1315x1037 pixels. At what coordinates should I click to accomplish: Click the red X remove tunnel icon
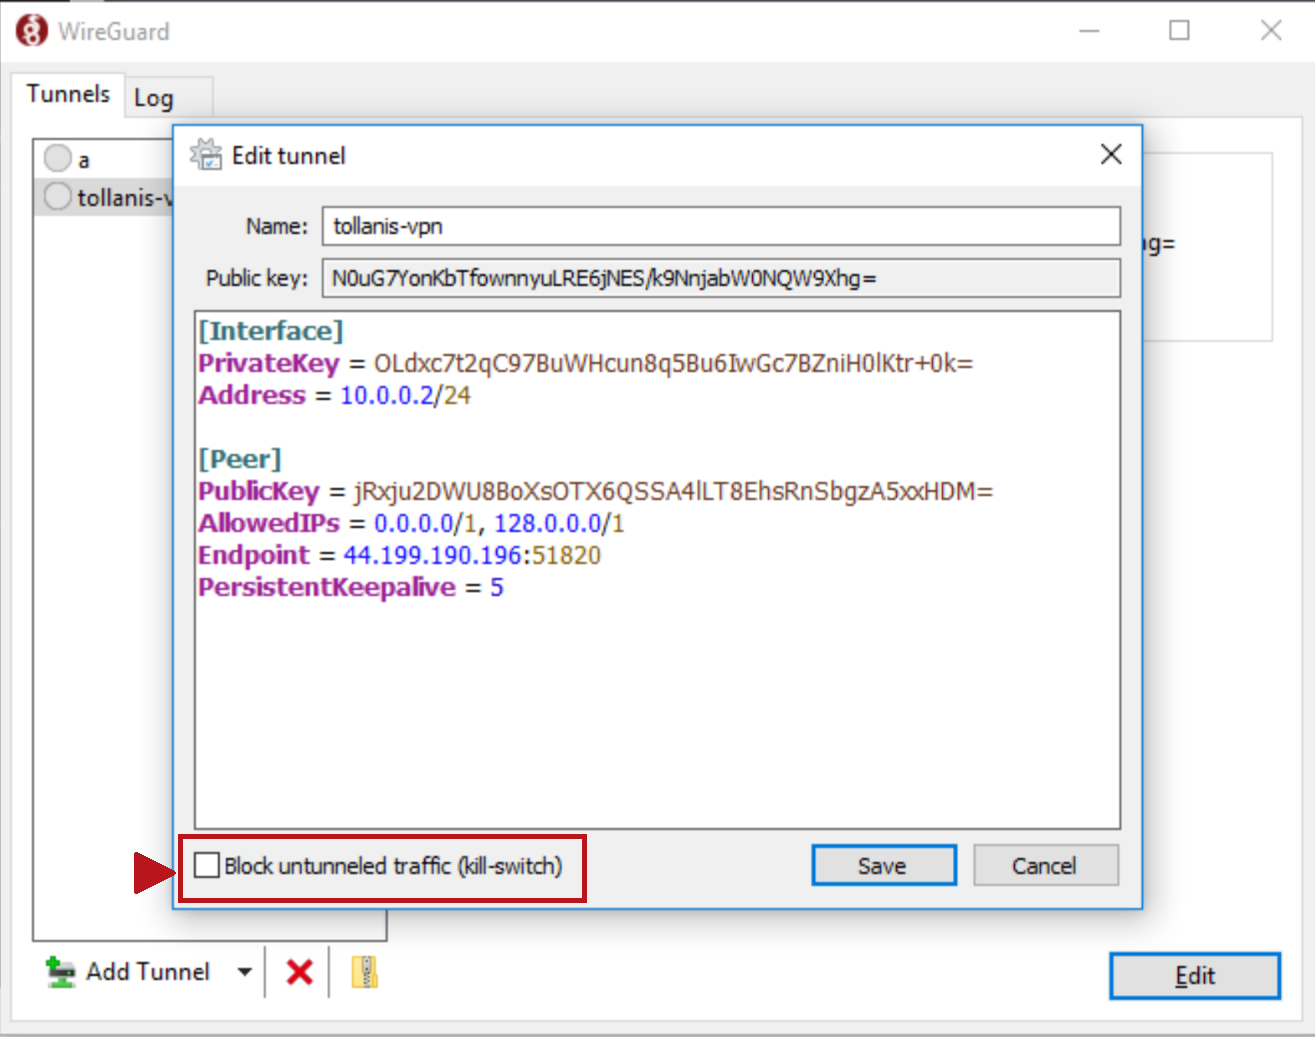click(x=299, y=972)
